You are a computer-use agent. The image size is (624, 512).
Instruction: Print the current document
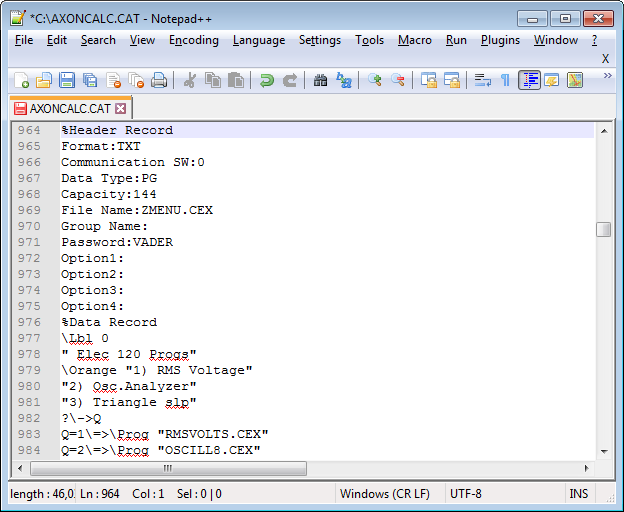click(x=159, y=80)
